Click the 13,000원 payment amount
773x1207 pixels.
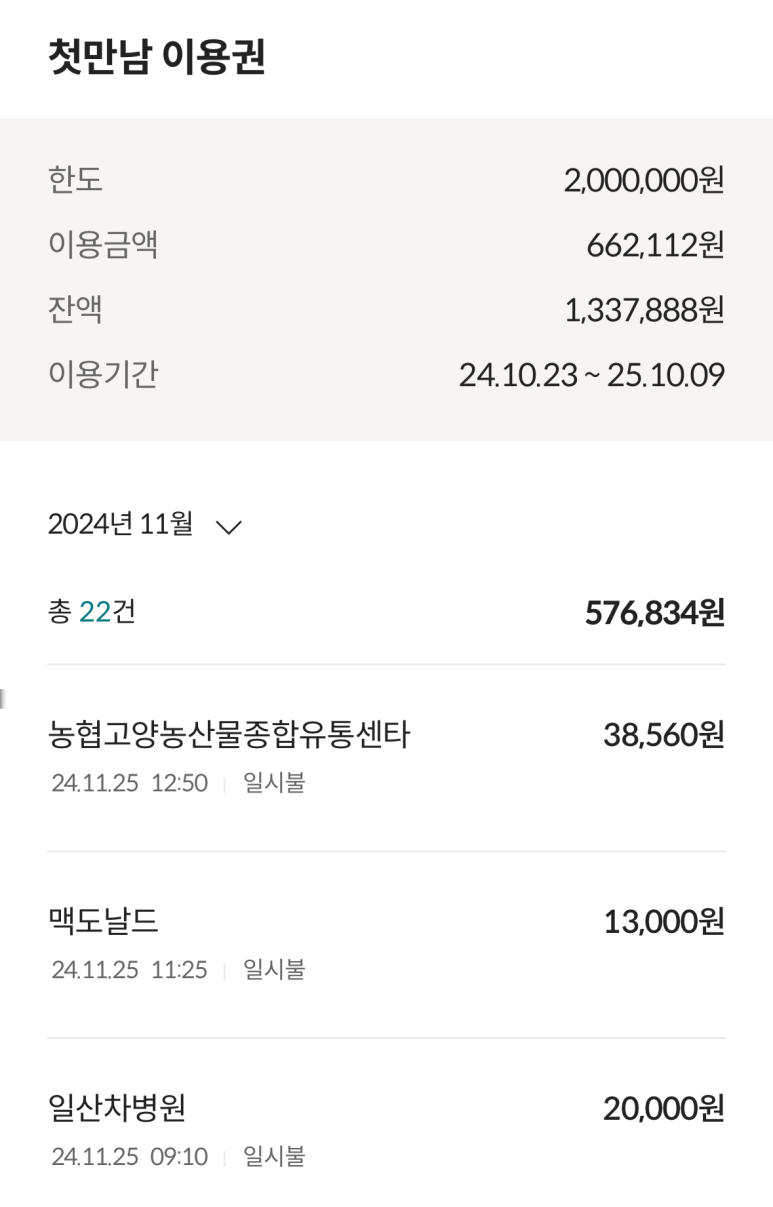[663, 921]
